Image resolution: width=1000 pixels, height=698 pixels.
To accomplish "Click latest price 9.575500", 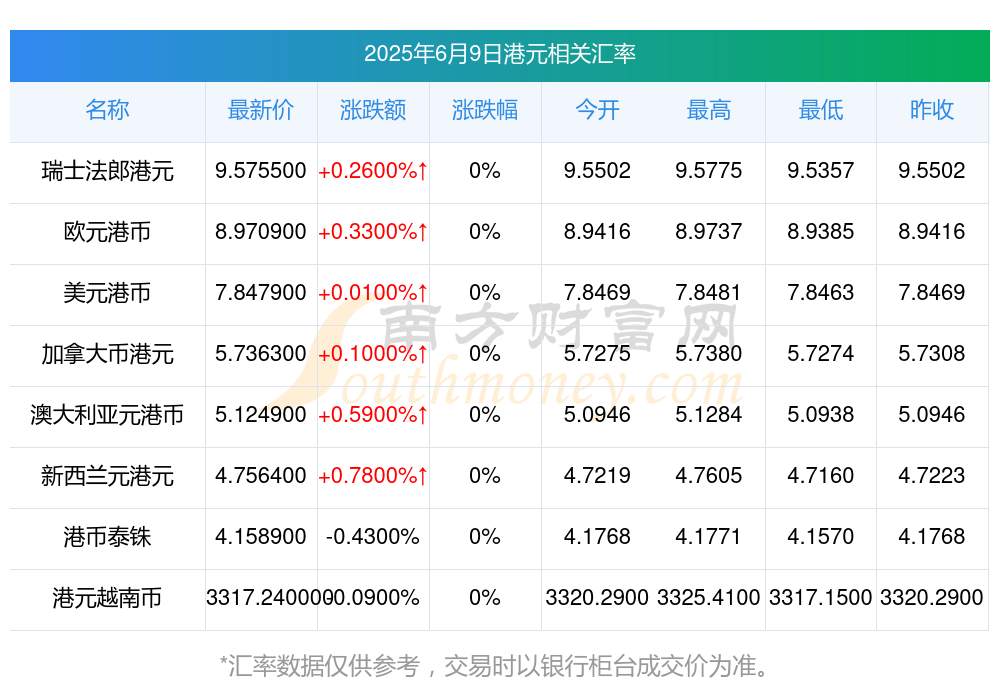I will (x=261, y=171).
